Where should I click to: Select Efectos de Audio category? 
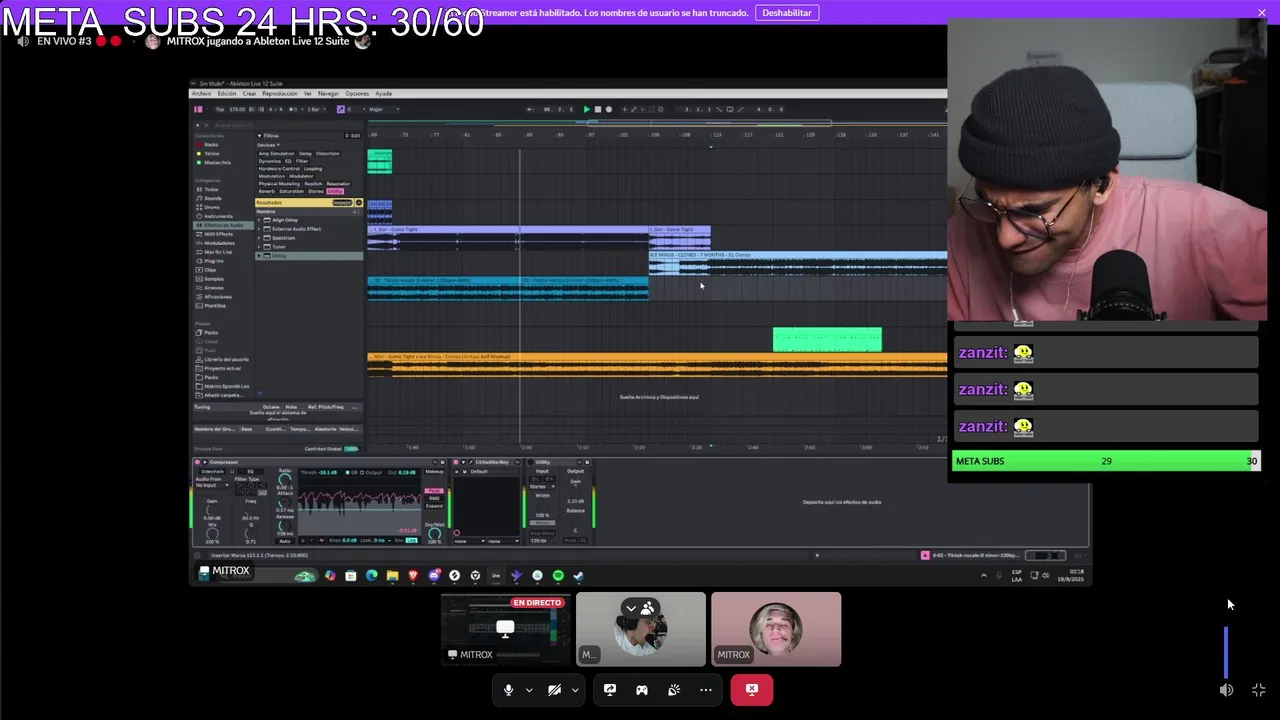pos(223,225)
